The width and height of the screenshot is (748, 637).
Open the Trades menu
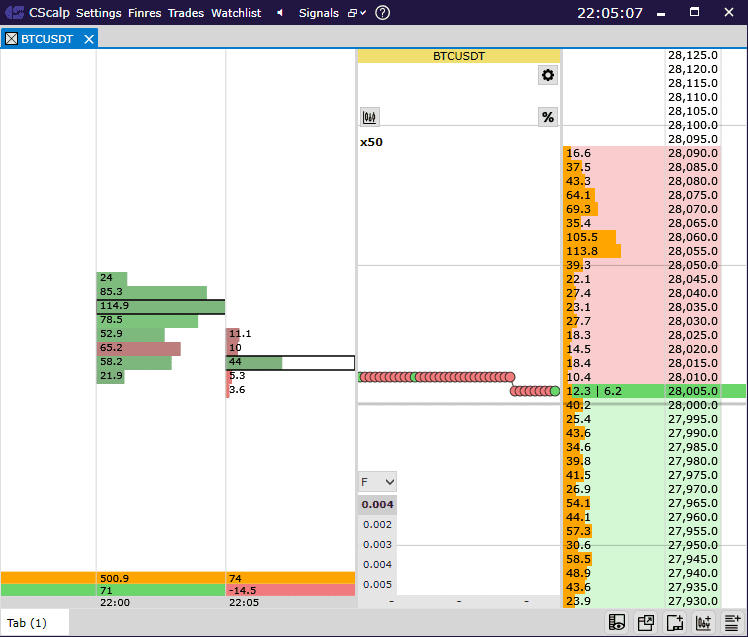coord(186,13)
